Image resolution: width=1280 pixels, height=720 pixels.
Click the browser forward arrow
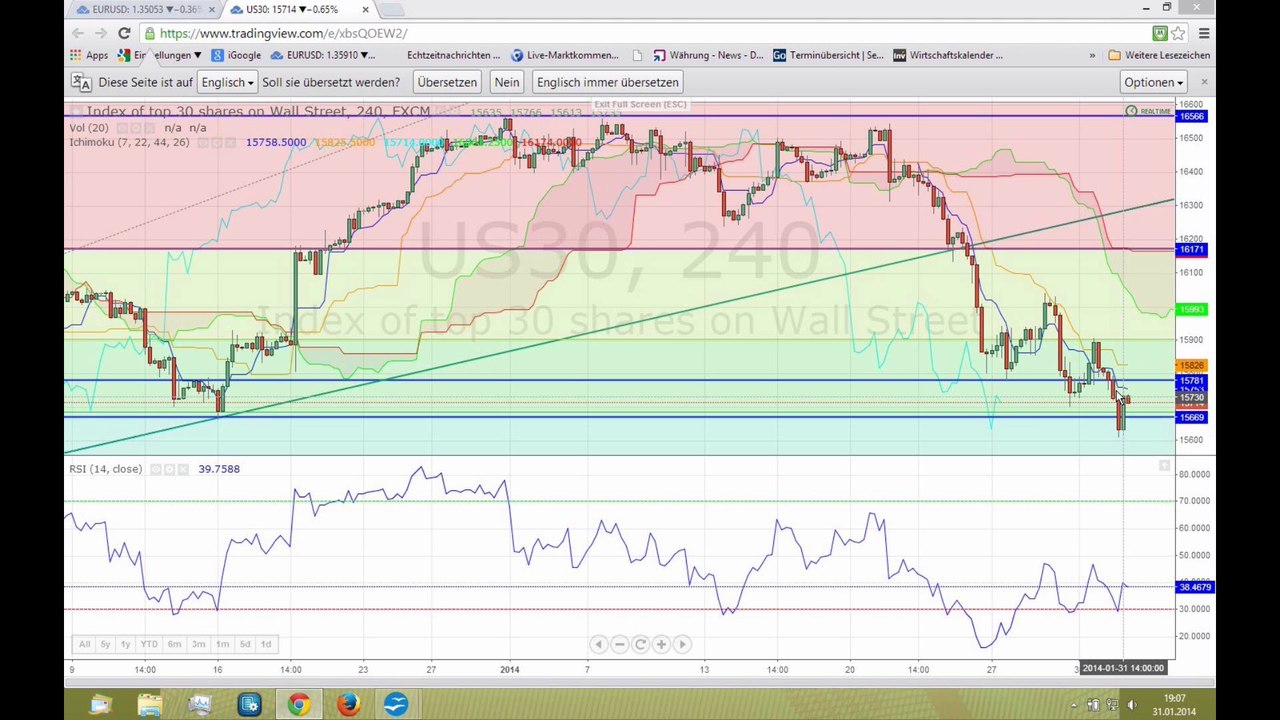pos(101,33)
